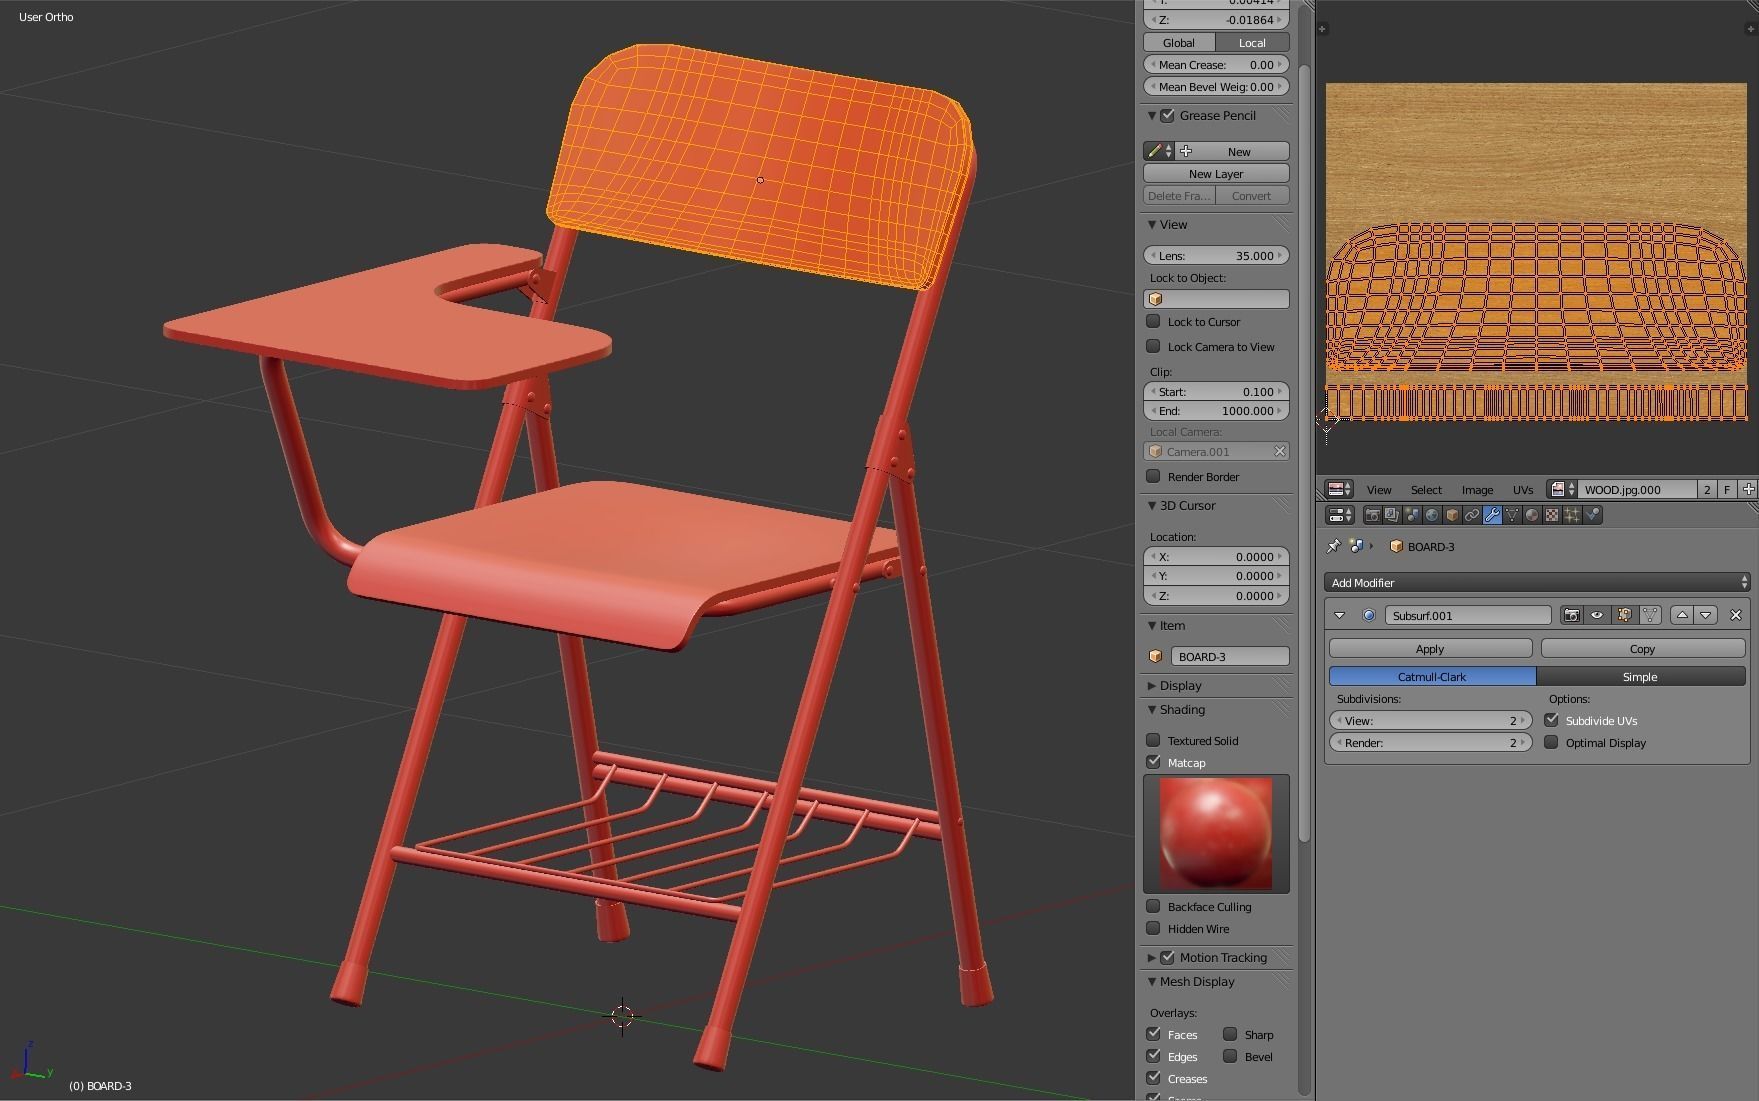Collapse the Grease Pencil panel
This screenshot has height=1101, width=1759.
click(1152, 115)
